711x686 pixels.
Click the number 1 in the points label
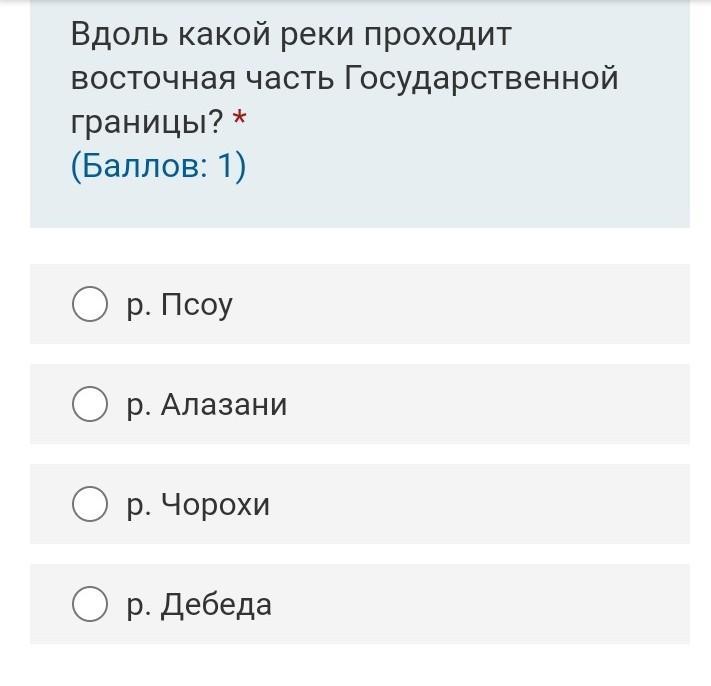click(x=225, y=165)
